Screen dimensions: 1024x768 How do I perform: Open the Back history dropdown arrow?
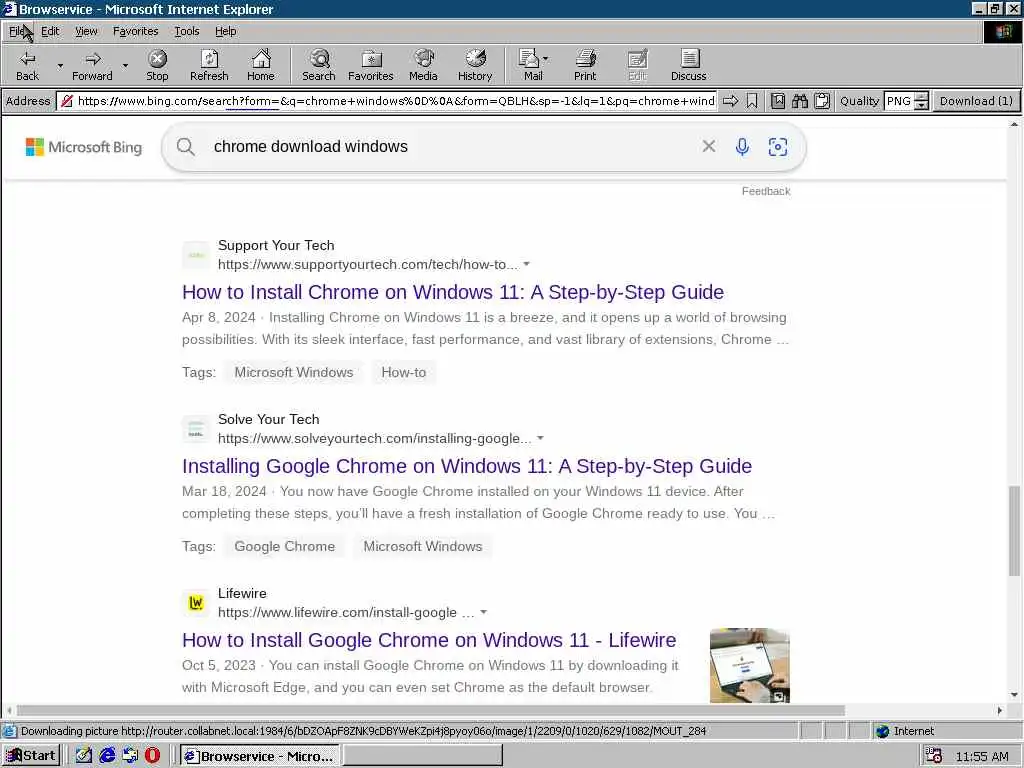pyautogui.click(x=60, y=65)
